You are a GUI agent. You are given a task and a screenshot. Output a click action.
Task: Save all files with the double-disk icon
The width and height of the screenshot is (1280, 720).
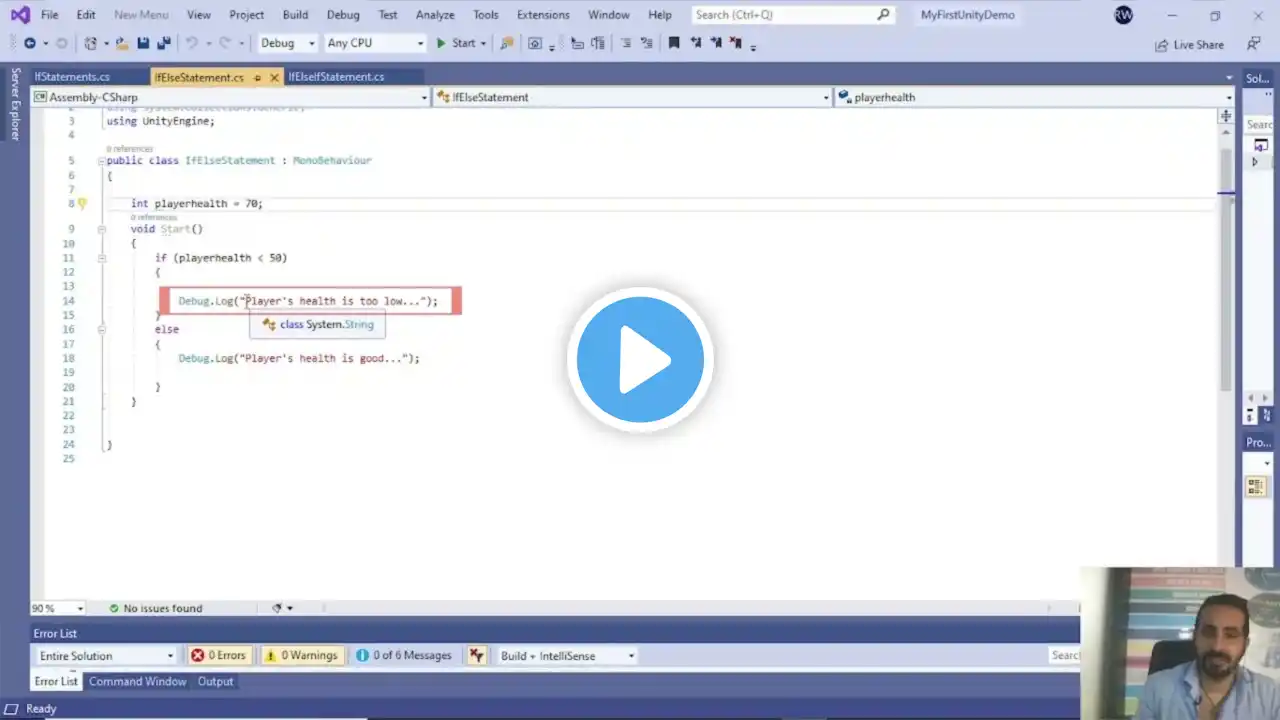164,43
